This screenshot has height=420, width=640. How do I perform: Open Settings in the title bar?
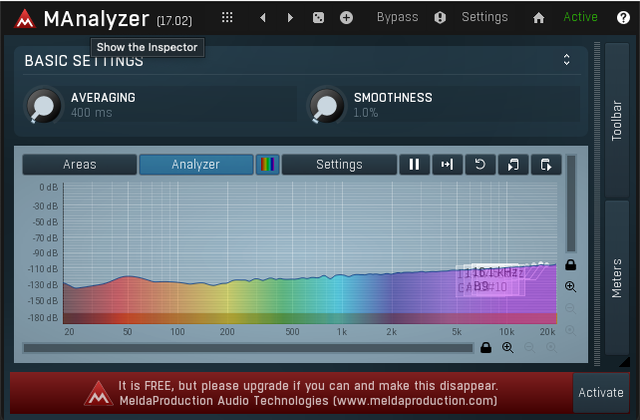[x=484, y=17]
